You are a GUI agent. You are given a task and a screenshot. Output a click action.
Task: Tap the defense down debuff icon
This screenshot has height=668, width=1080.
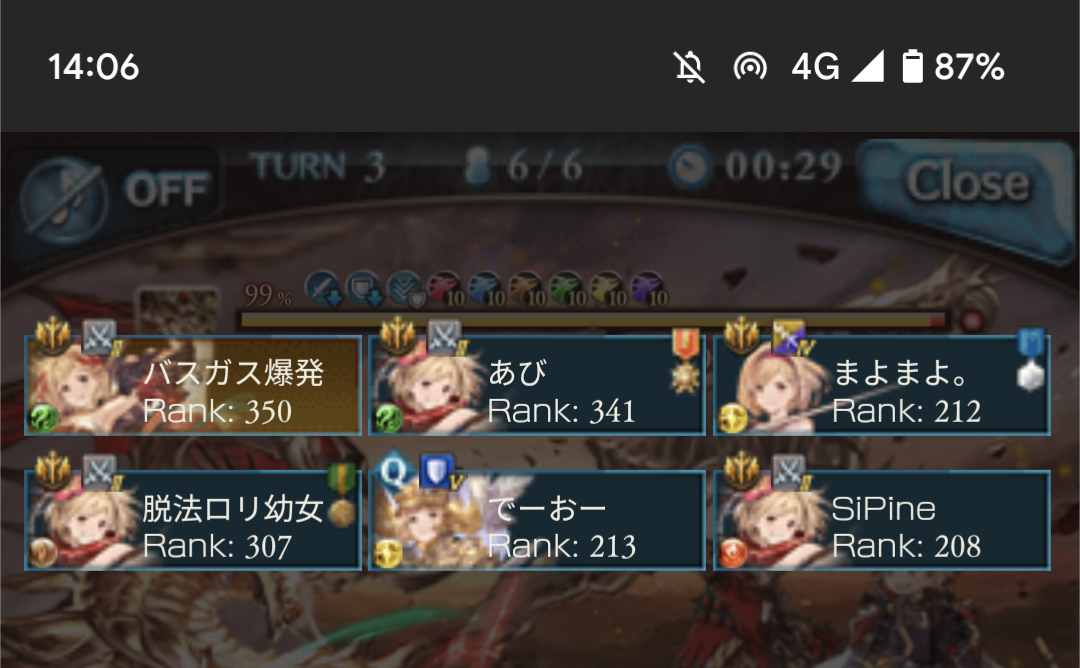pyautogui.click(x=364, y=289)
